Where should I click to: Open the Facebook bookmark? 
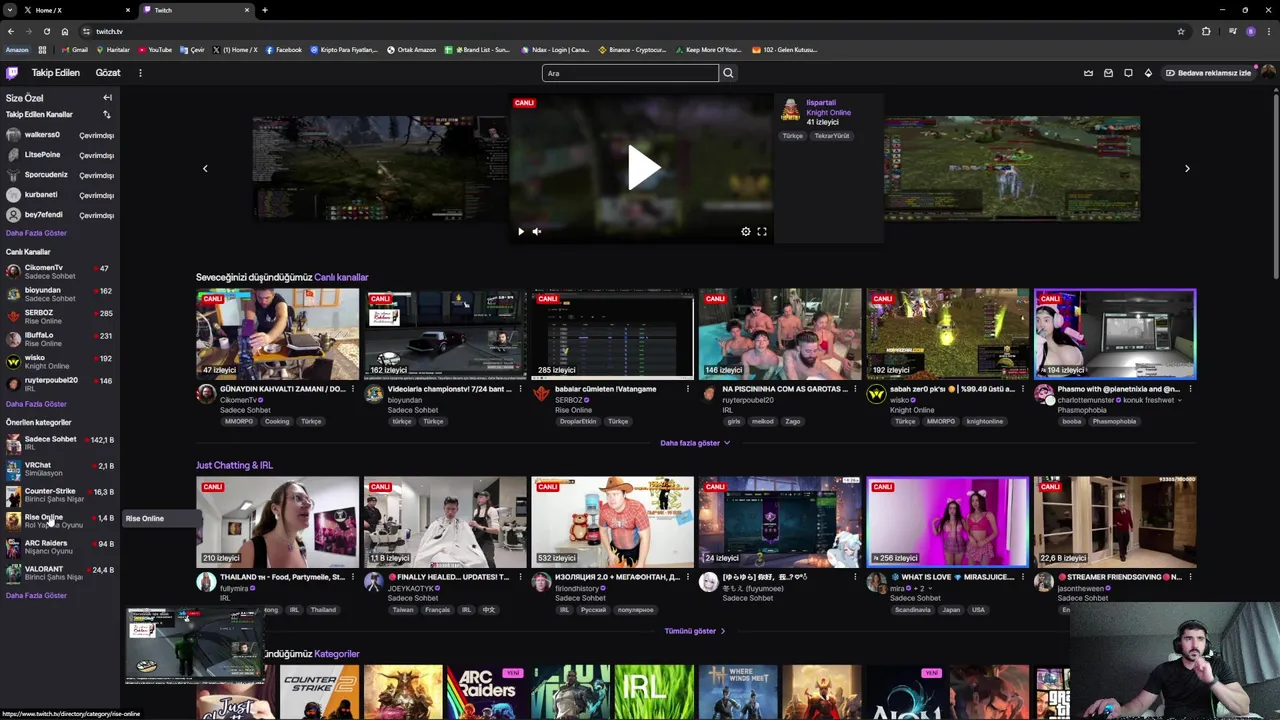click(x=284, y=50)
